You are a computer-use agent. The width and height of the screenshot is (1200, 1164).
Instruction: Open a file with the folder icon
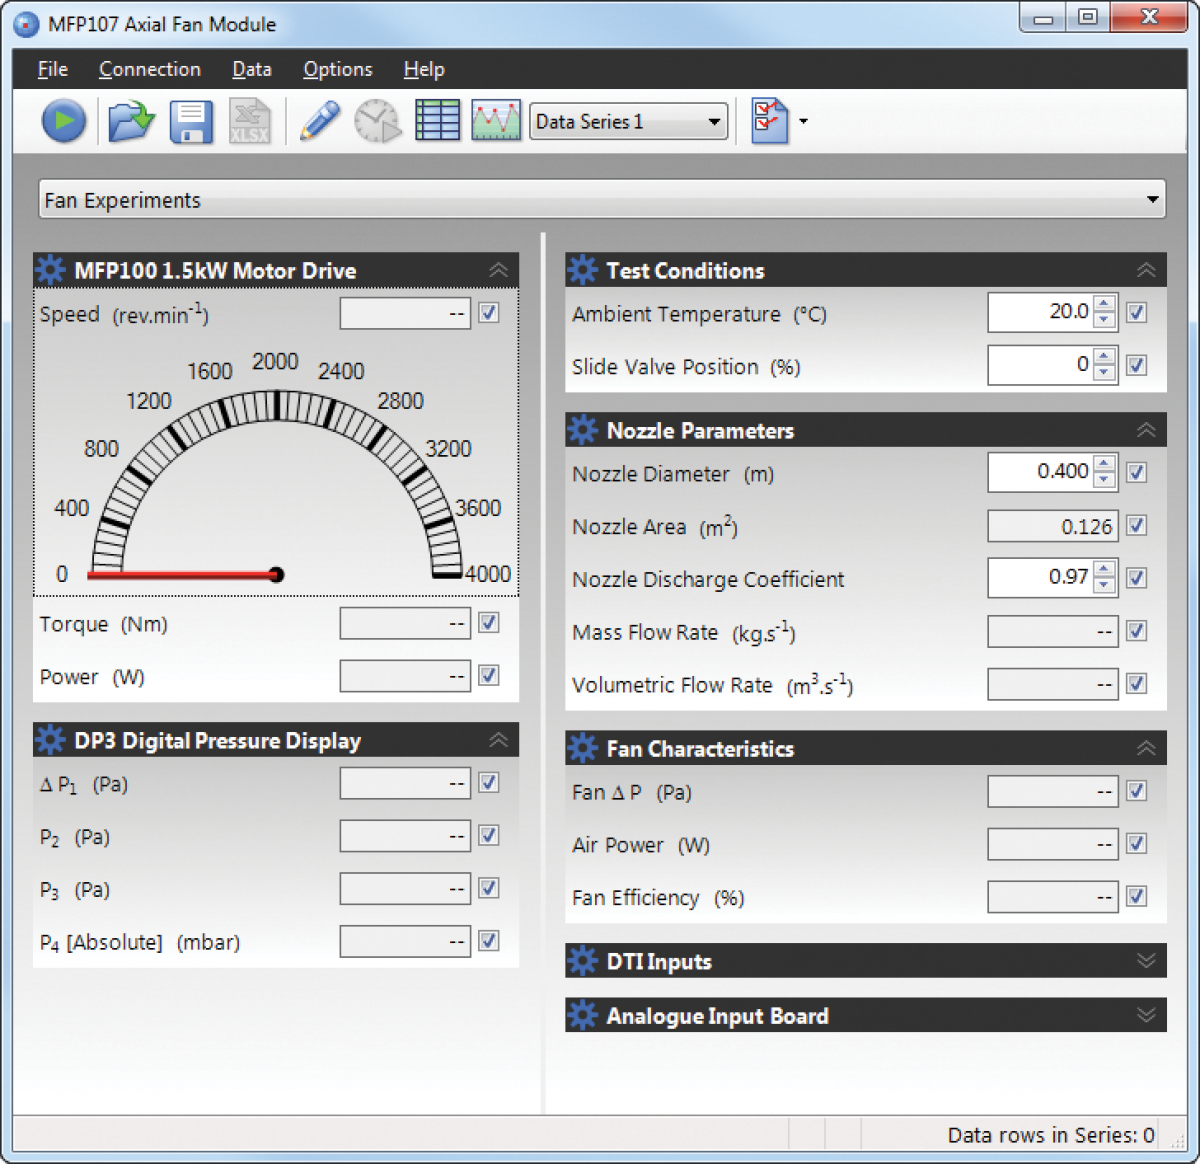(x=131, y=121)
